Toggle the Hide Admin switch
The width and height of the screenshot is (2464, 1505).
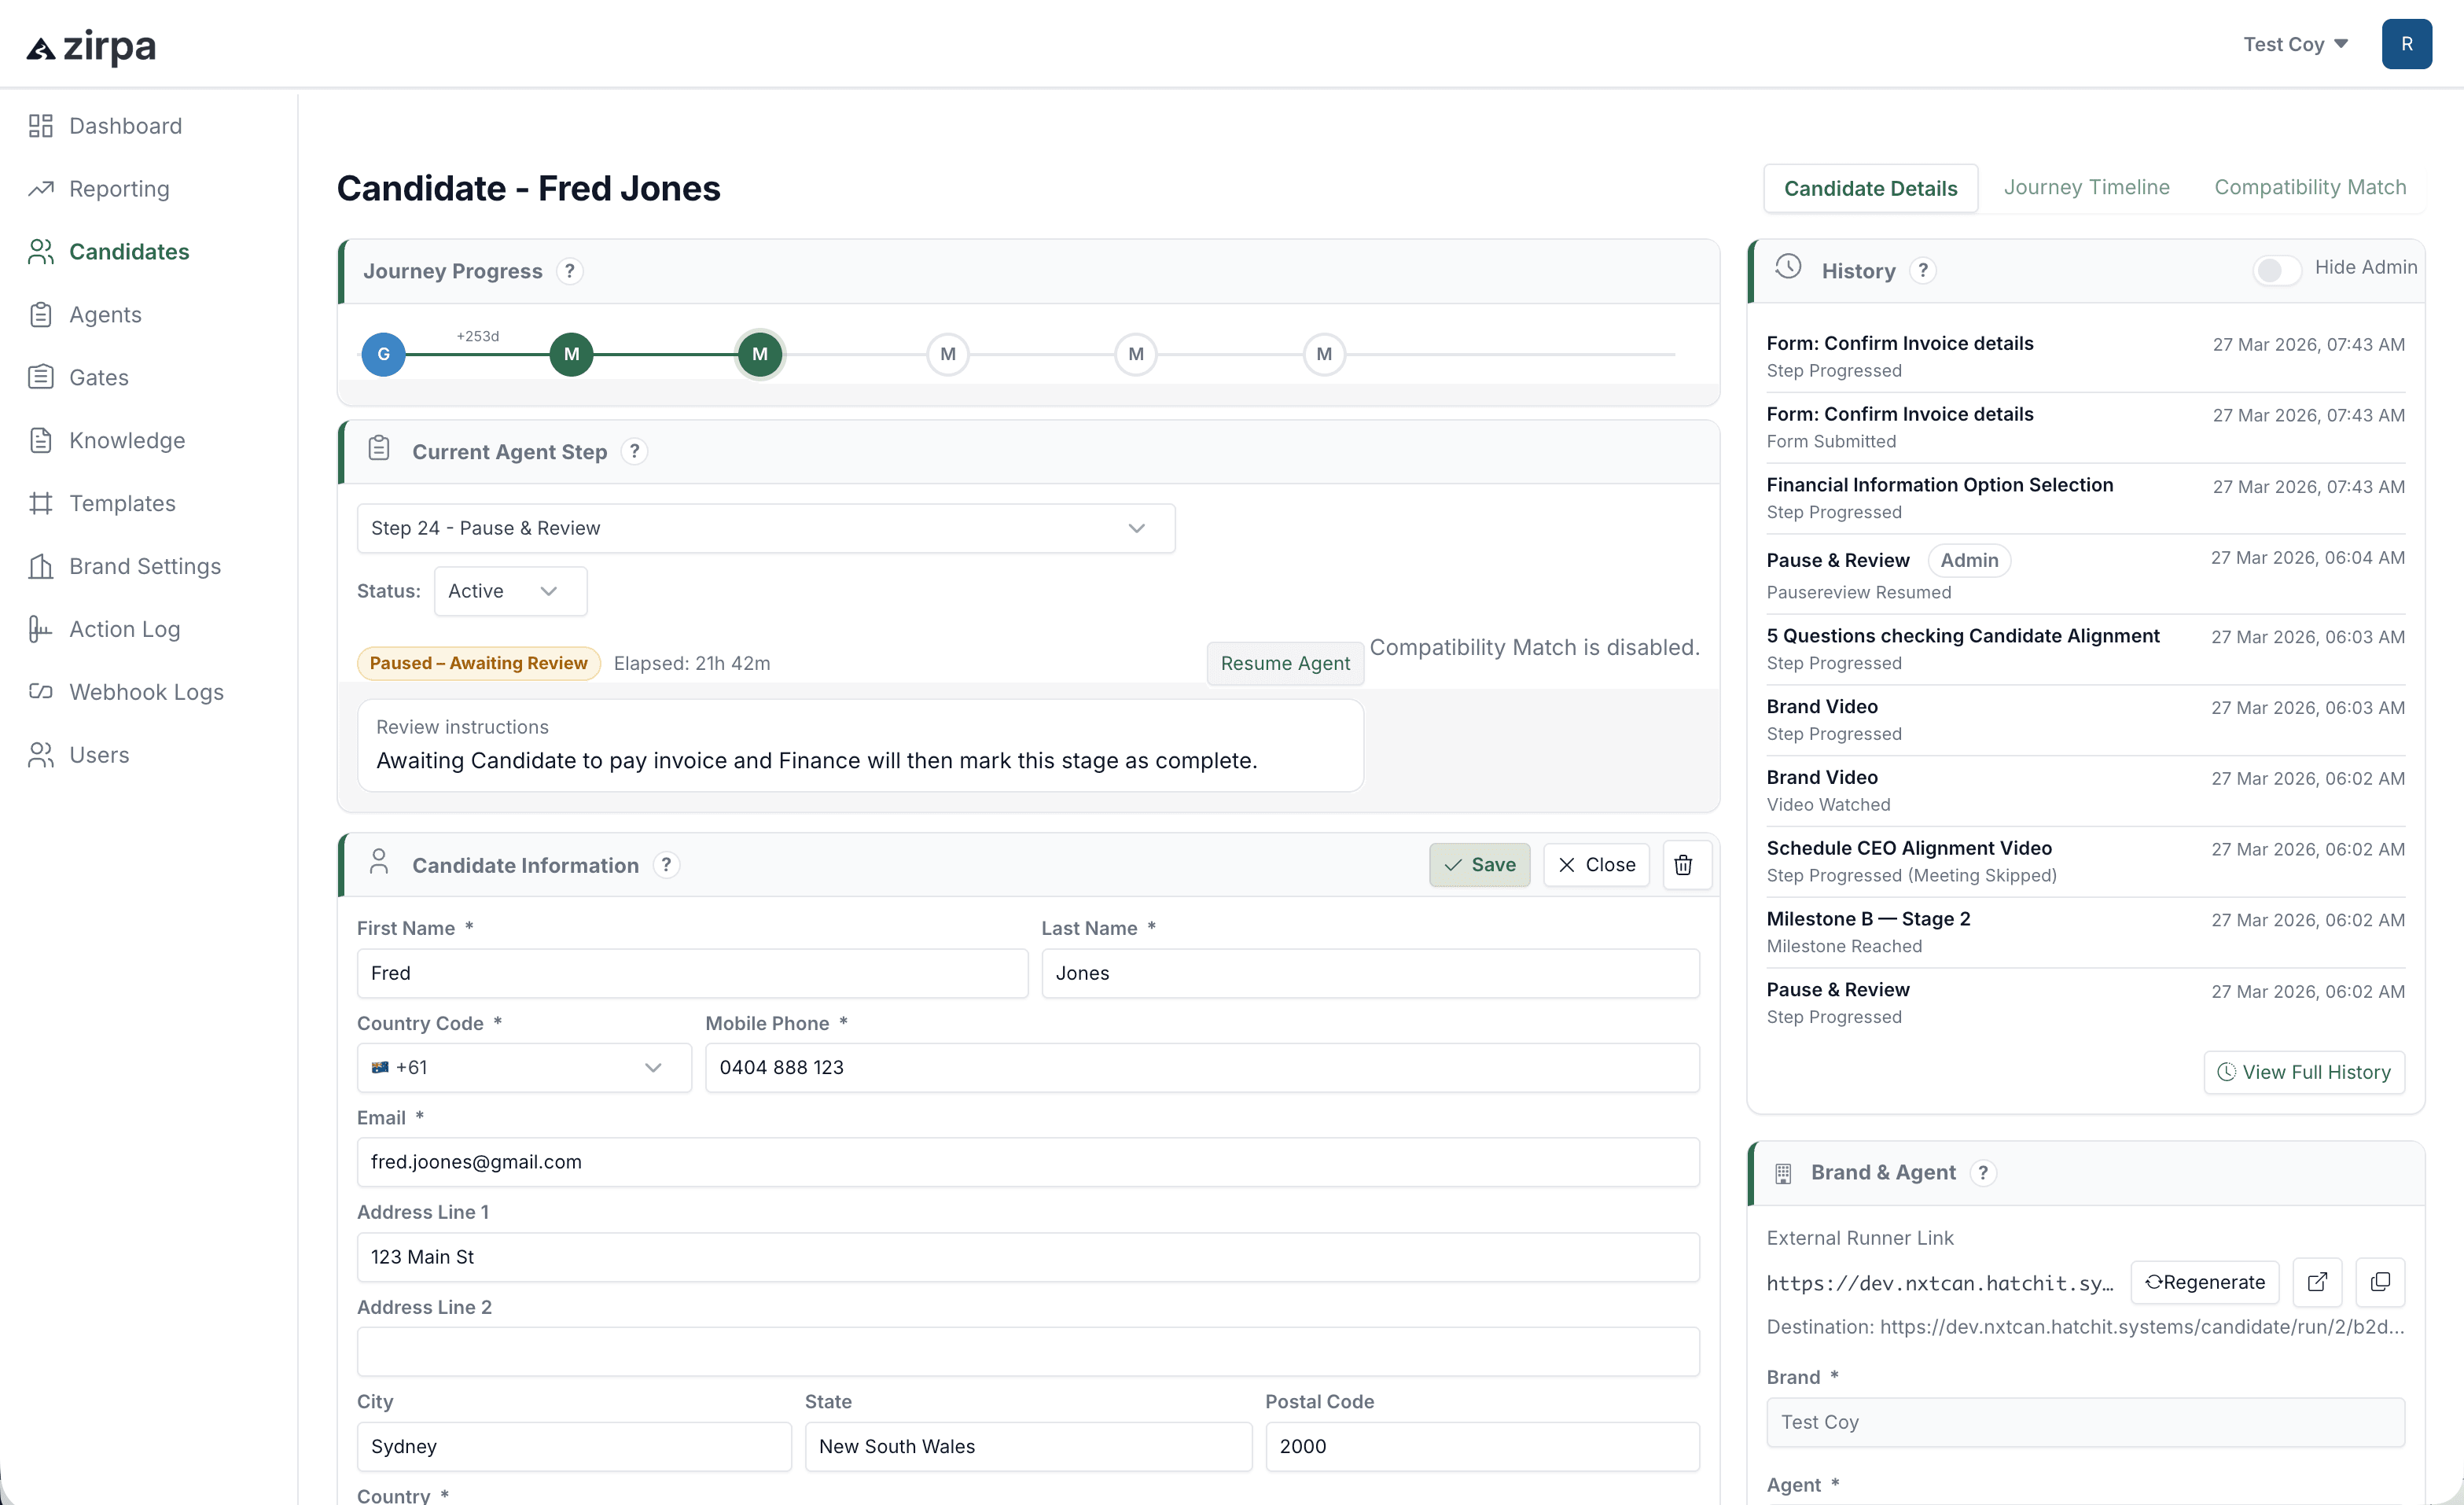pos(2276,269)
